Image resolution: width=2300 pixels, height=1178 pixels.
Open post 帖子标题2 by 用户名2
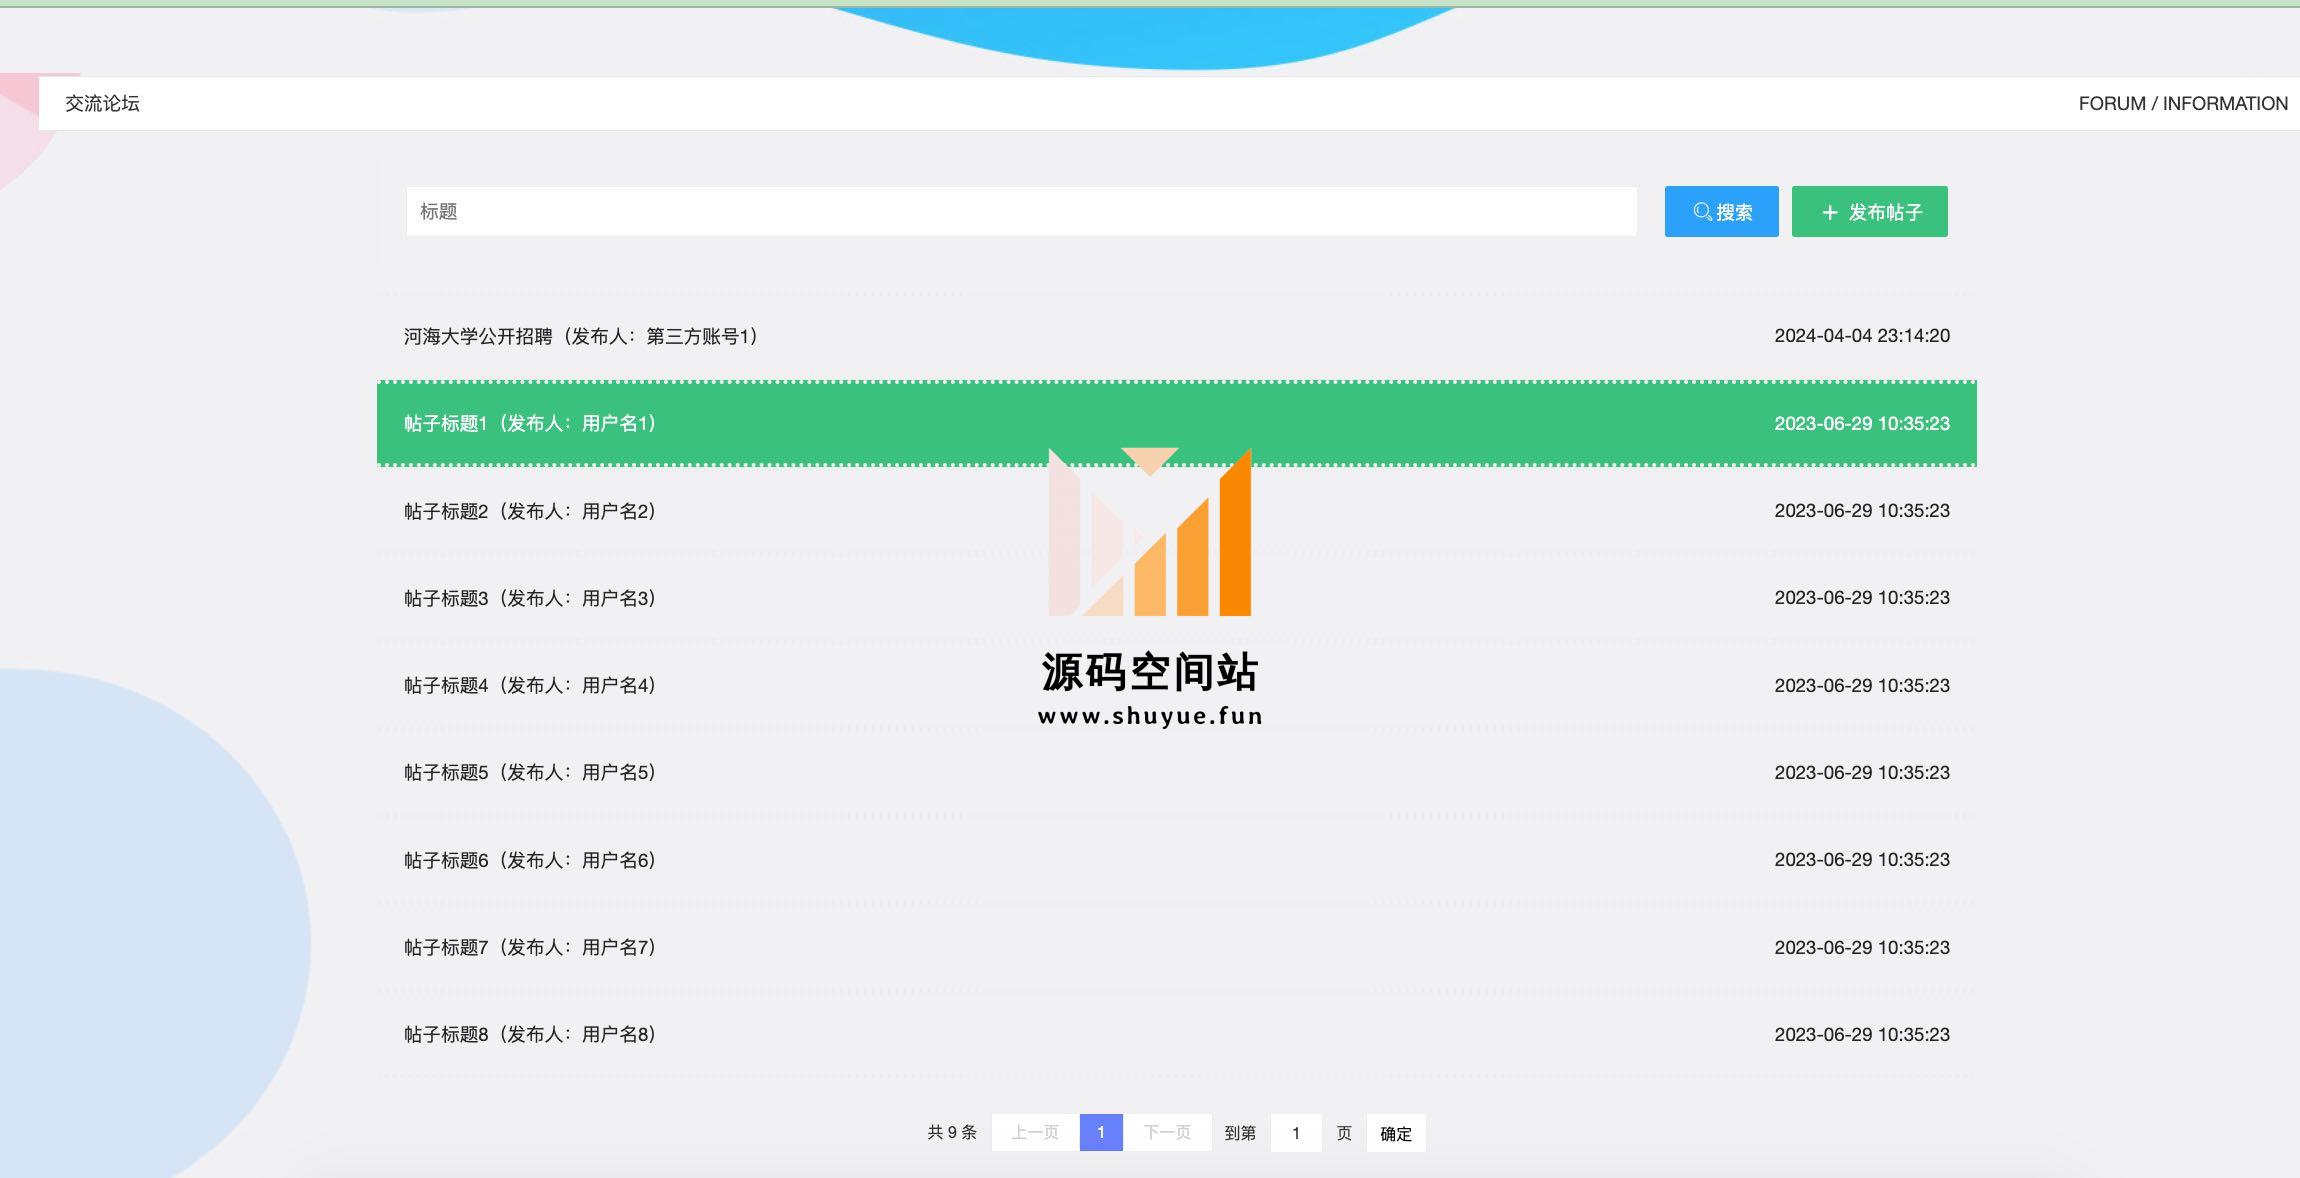click(1176, 510)
